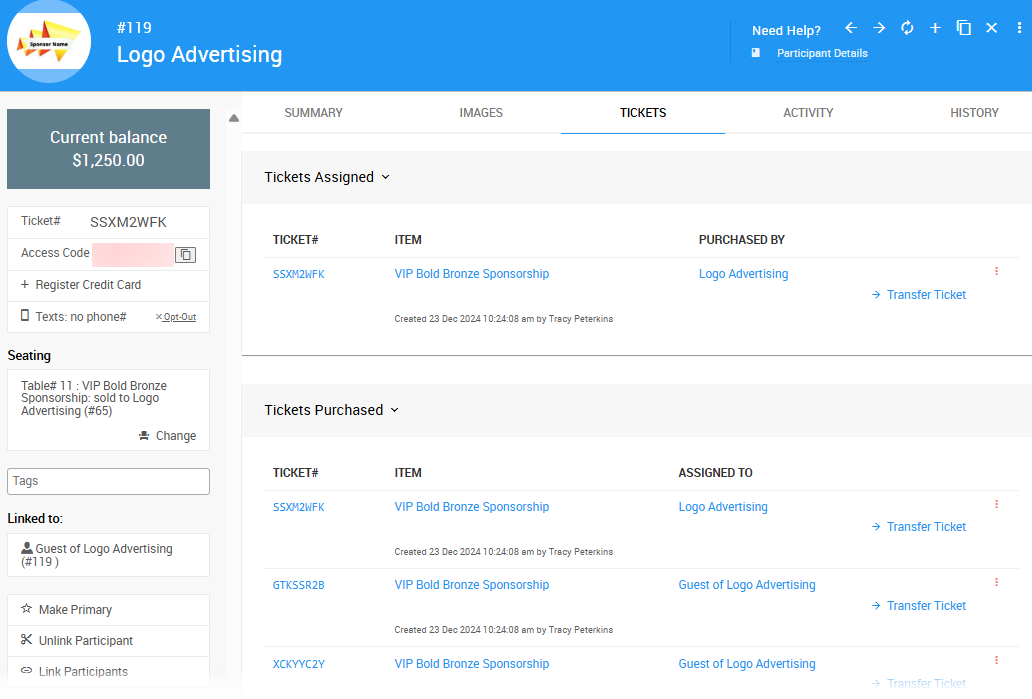Click the refresh icon in header
The height and width of the screenshot is (699, 1032).
907,28
